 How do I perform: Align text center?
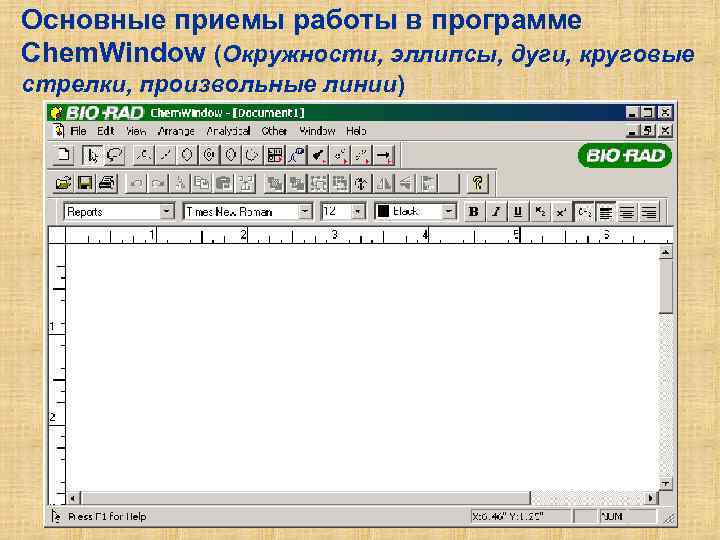[x=627, y=212]
